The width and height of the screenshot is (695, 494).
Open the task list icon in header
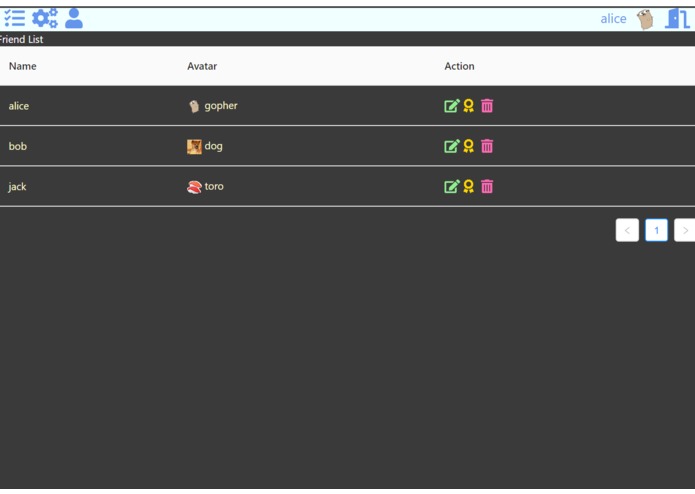(x=15, y=19)
